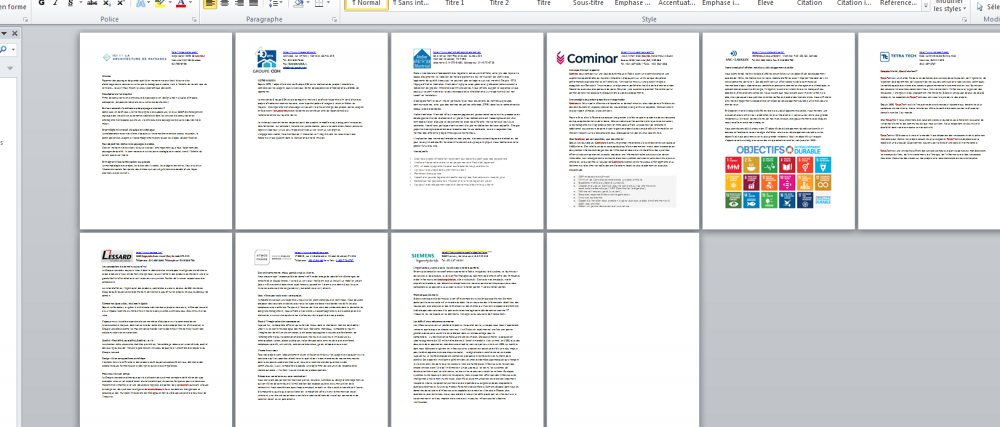Toggle bold formatting
This screenshot has height=427, width=1000.
[40, 3]
